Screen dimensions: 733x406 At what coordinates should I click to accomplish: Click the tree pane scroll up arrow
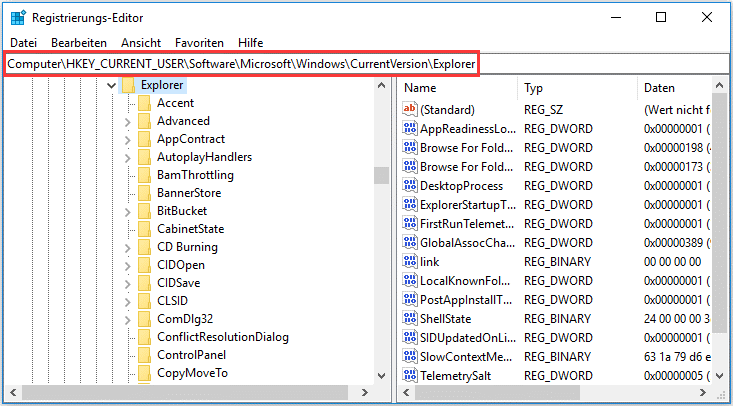click(x=381, y=86)
